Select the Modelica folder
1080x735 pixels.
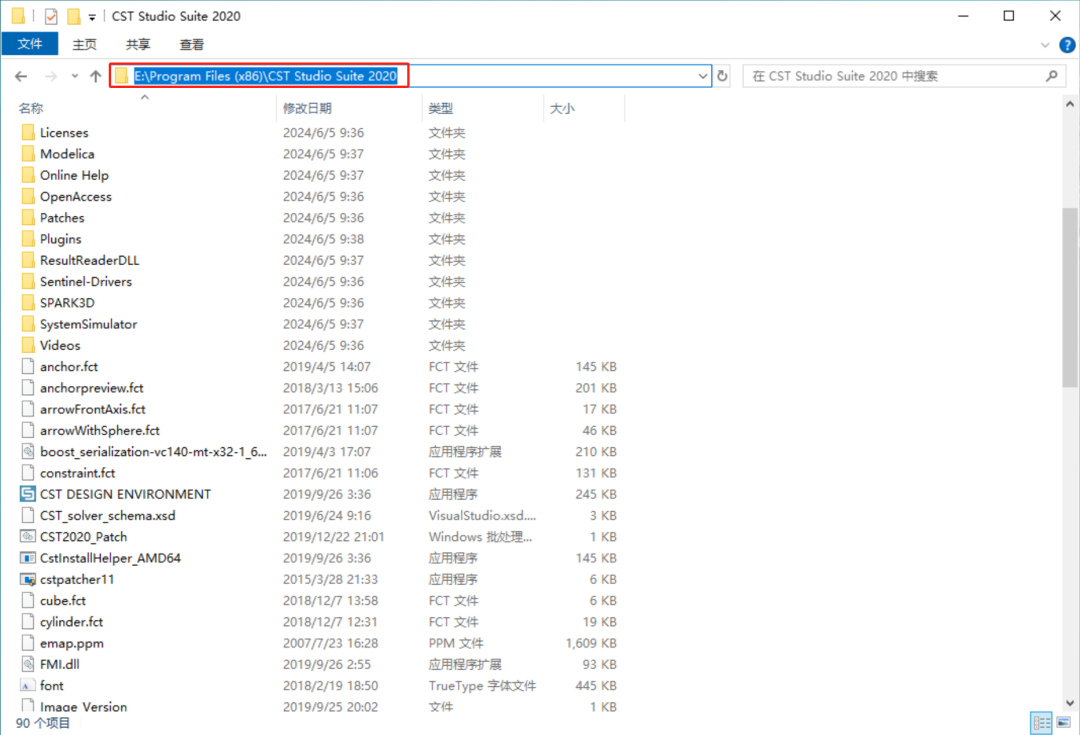click(x=67, y=154)
